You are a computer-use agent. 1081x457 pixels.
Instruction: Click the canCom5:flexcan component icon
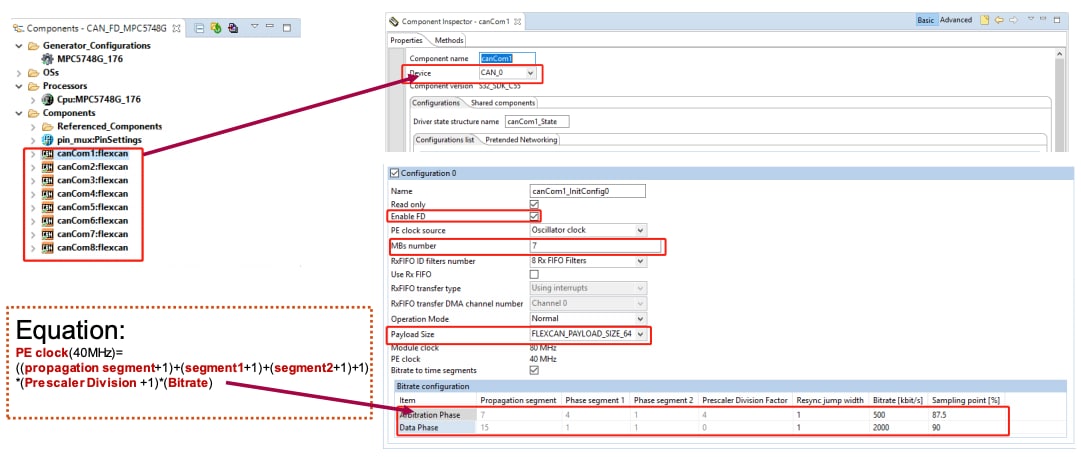pos(47,207)
